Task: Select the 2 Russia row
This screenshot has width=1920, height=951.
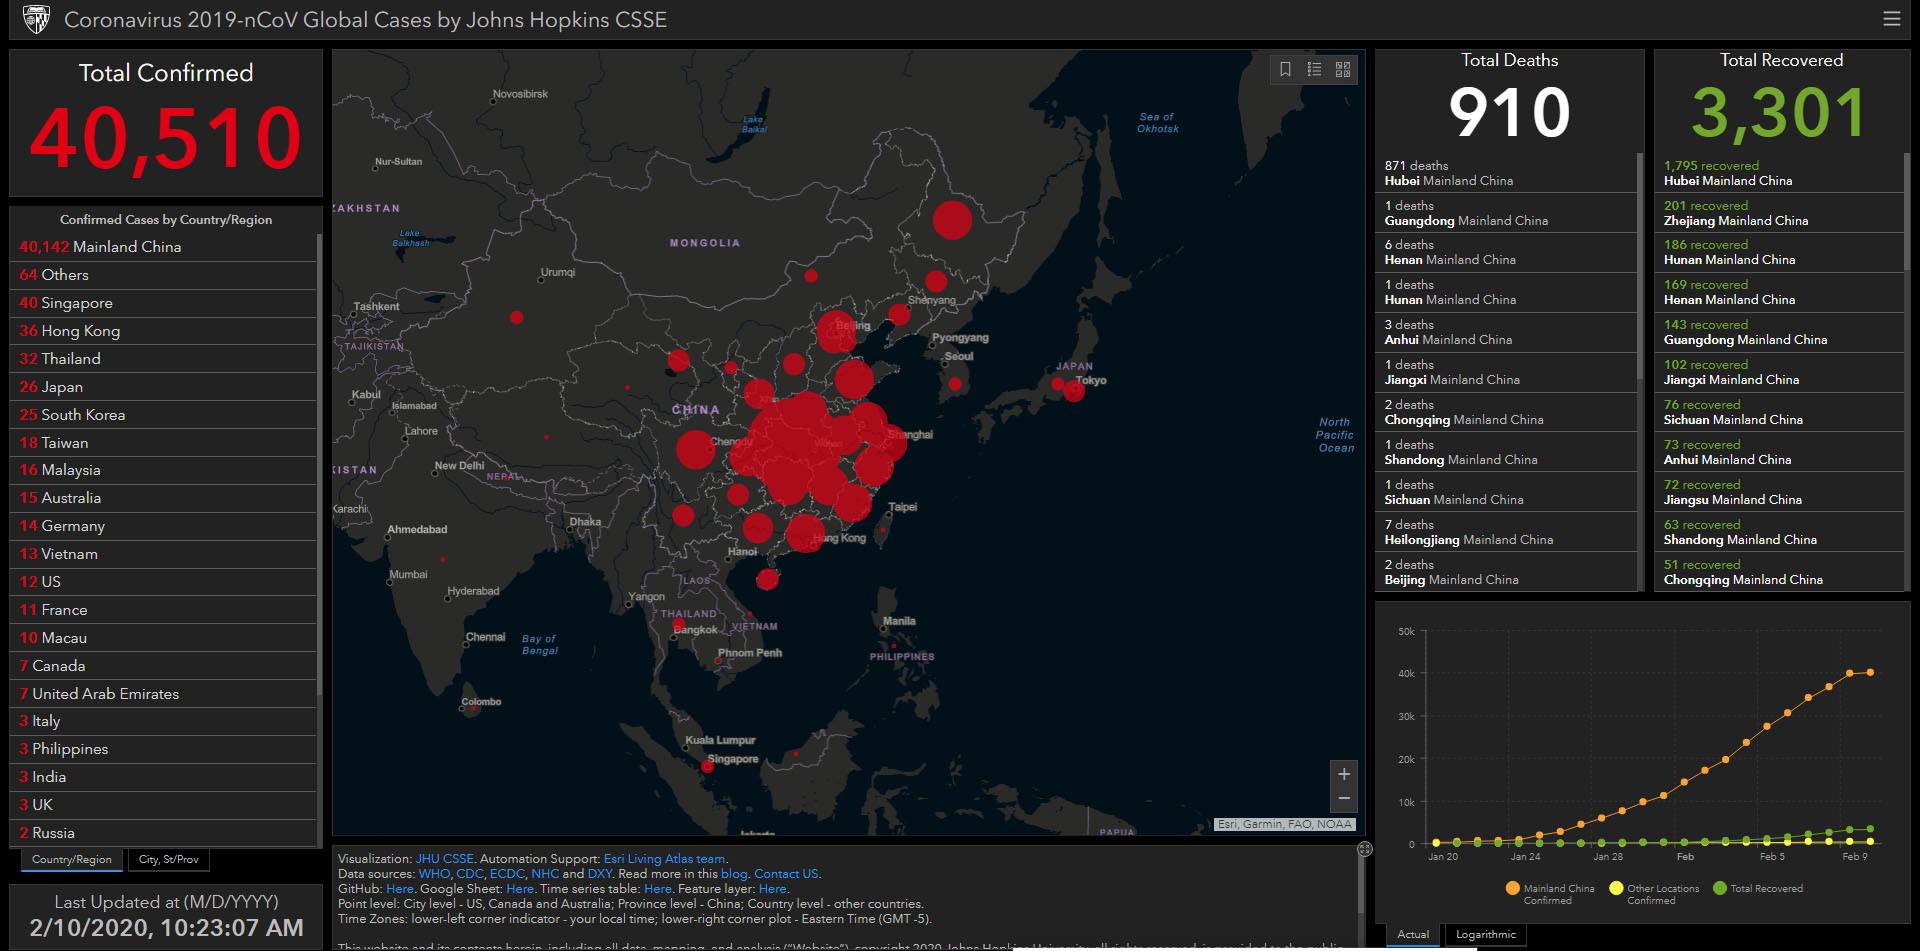Action: [x=165, y=833]
